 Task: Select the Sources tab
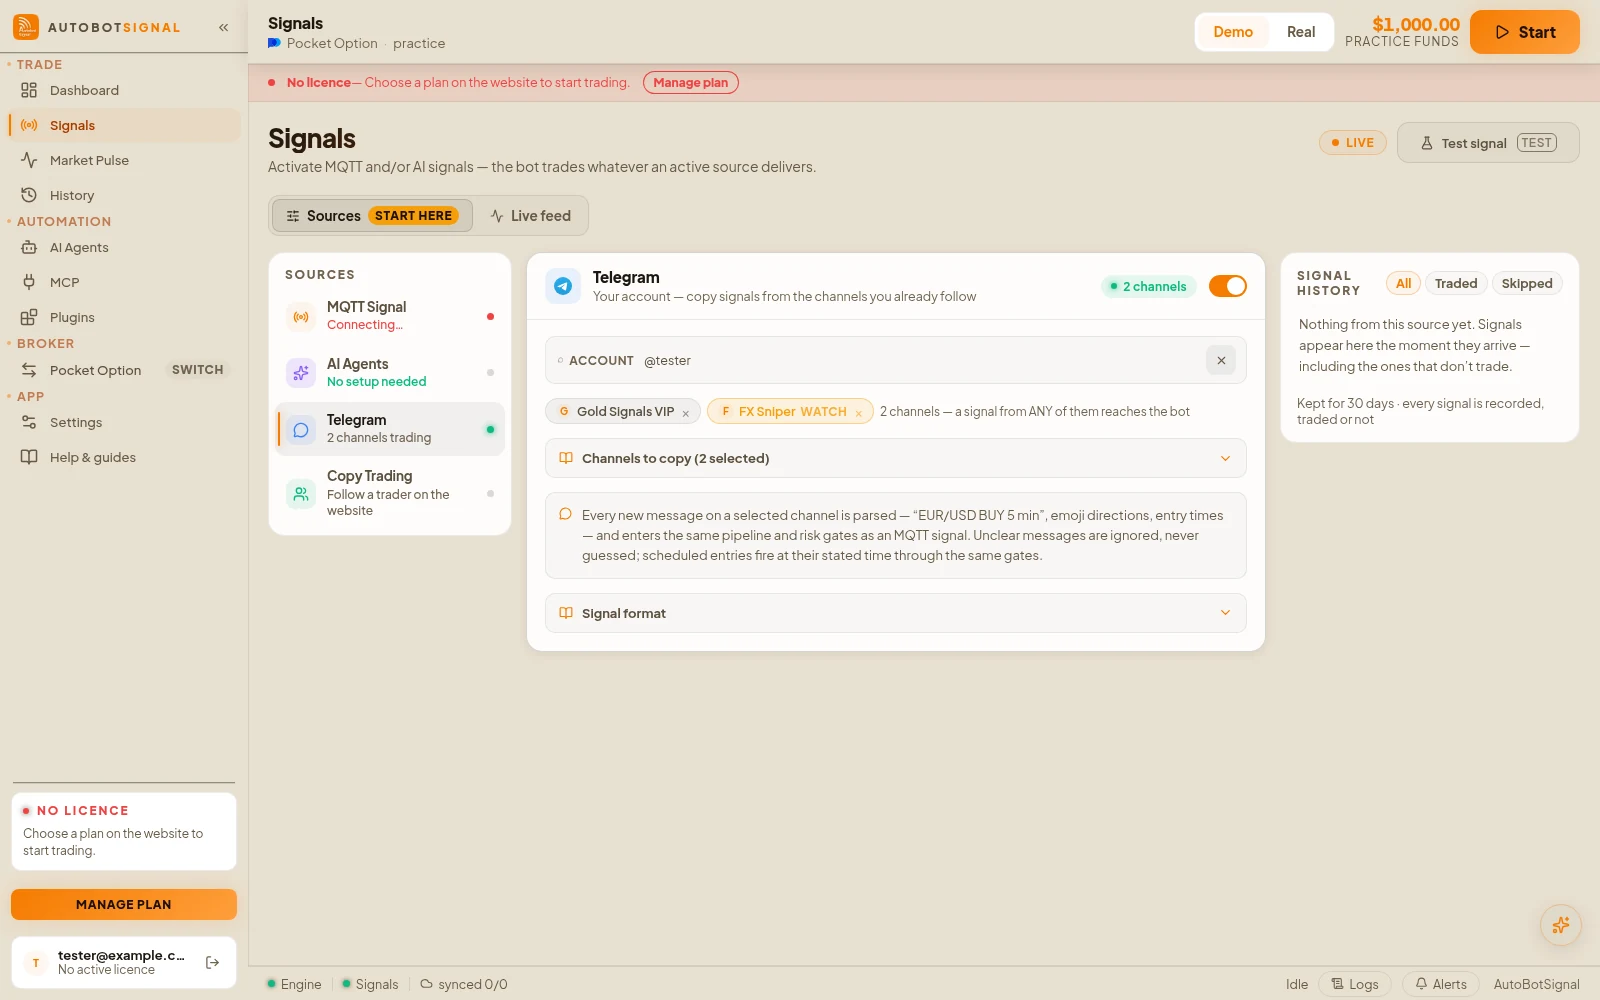tap(372, 216)
